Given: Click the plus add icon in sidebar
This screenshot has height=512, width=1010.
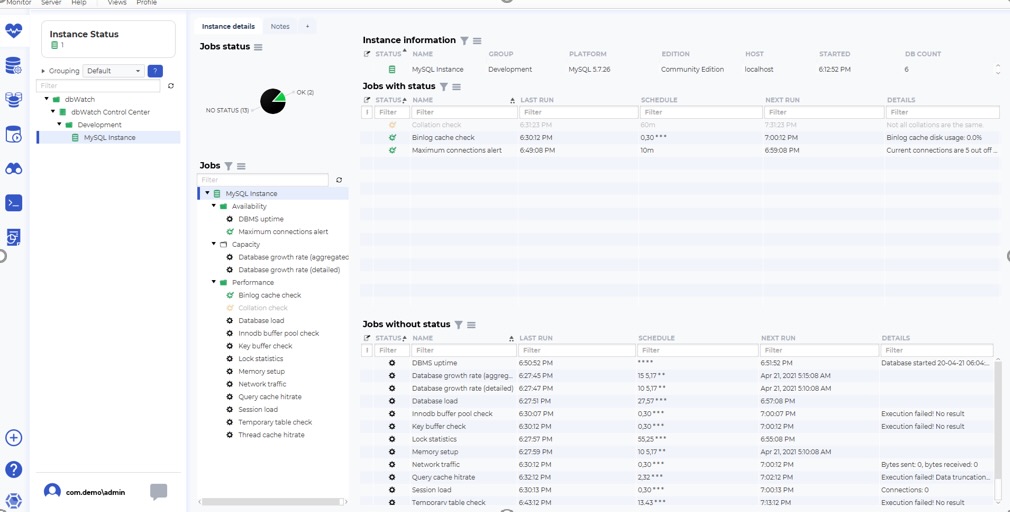Looking at the screenshot, I should [x=14, y=438].
